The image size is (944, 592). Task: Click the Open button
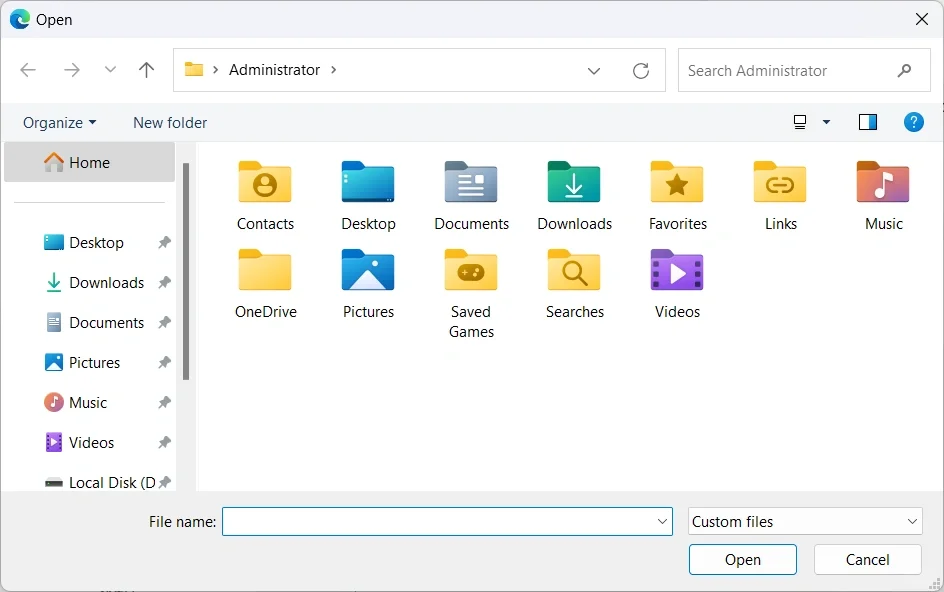click(742, 559)
